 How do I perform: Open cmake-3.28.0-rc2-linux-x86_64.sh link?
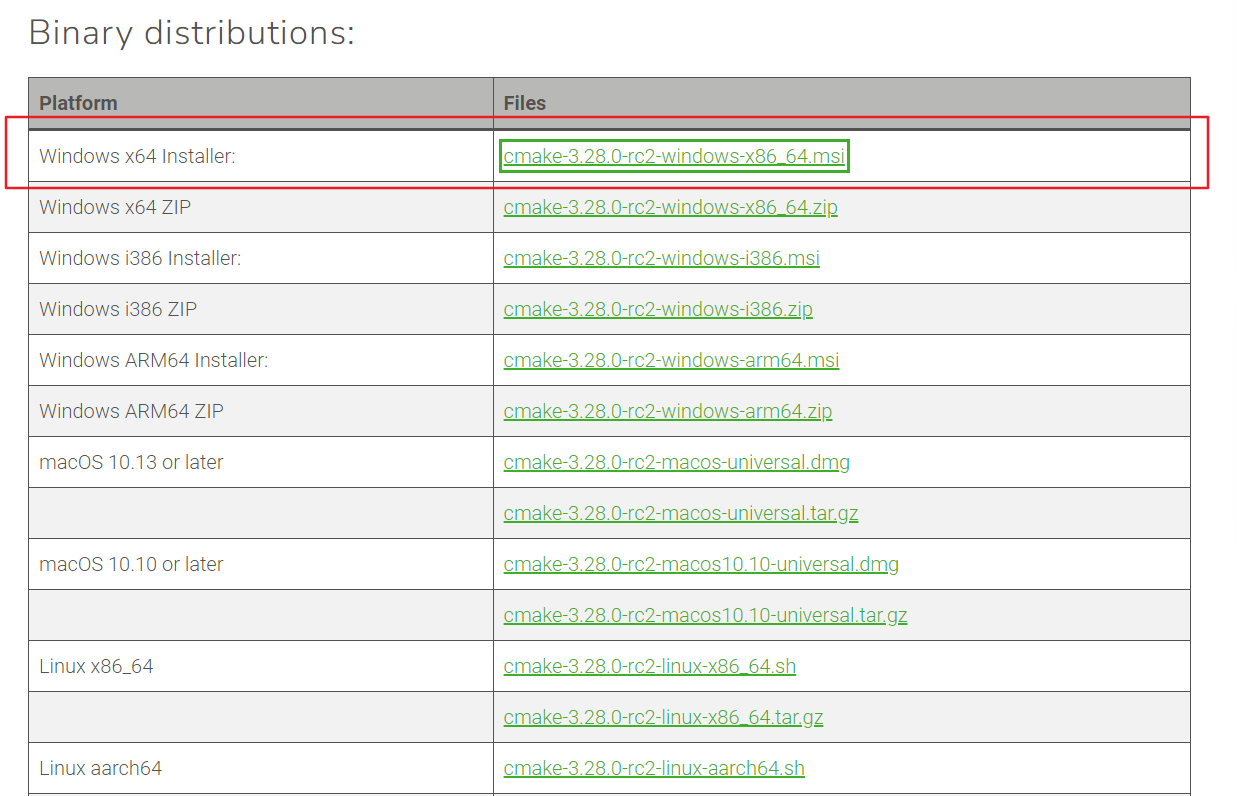[x=650, y=666]
